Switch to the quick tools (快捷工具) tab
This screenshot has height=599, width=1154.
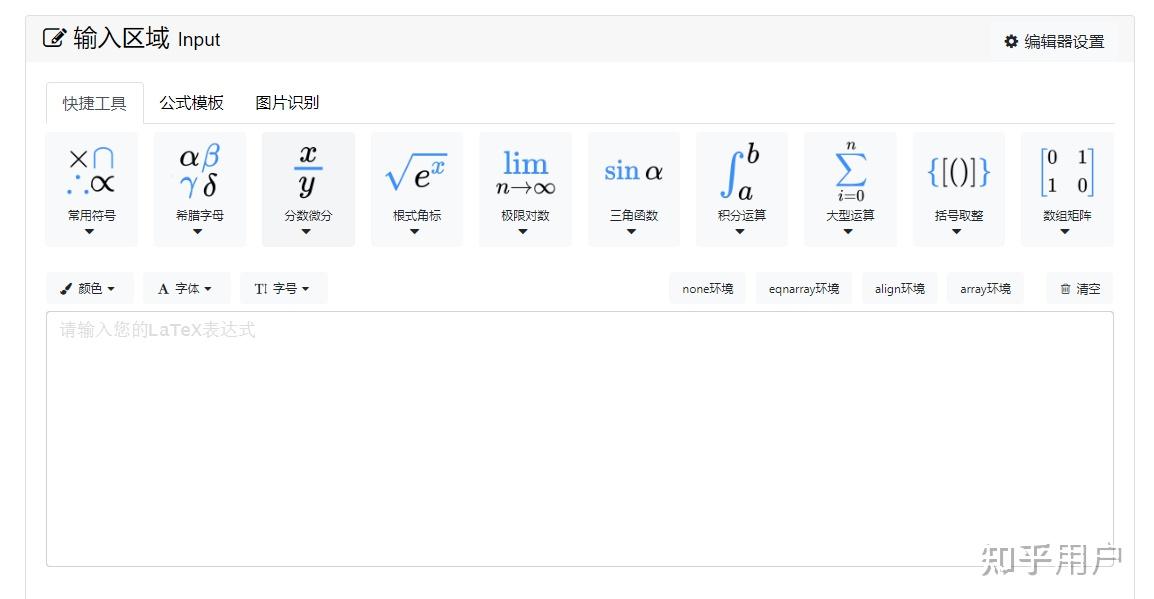point(93,102)
